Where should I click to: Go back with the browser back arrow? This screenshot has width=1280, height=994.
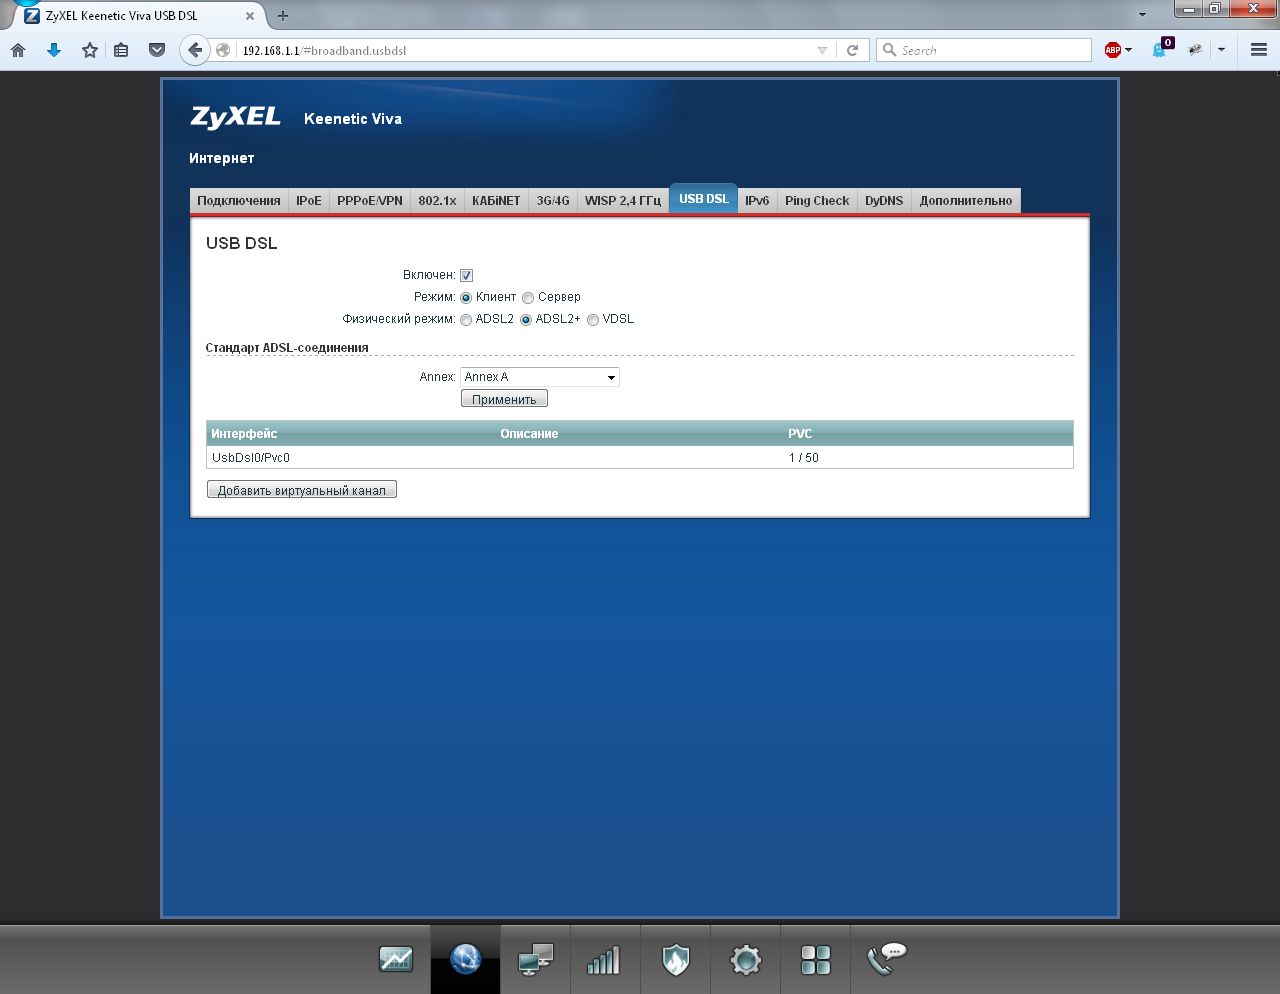point(195,50)
